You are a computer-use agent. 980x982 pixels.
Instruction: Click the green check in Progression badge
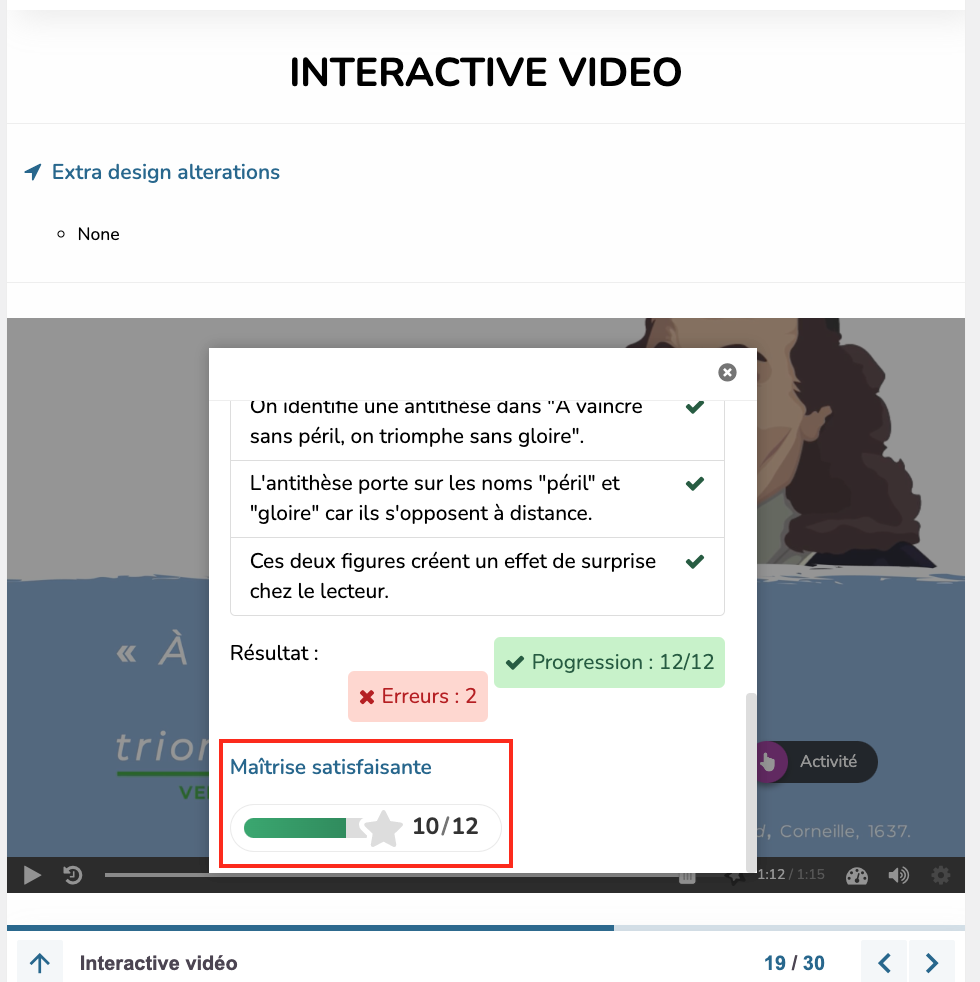(x=515, y=663)
